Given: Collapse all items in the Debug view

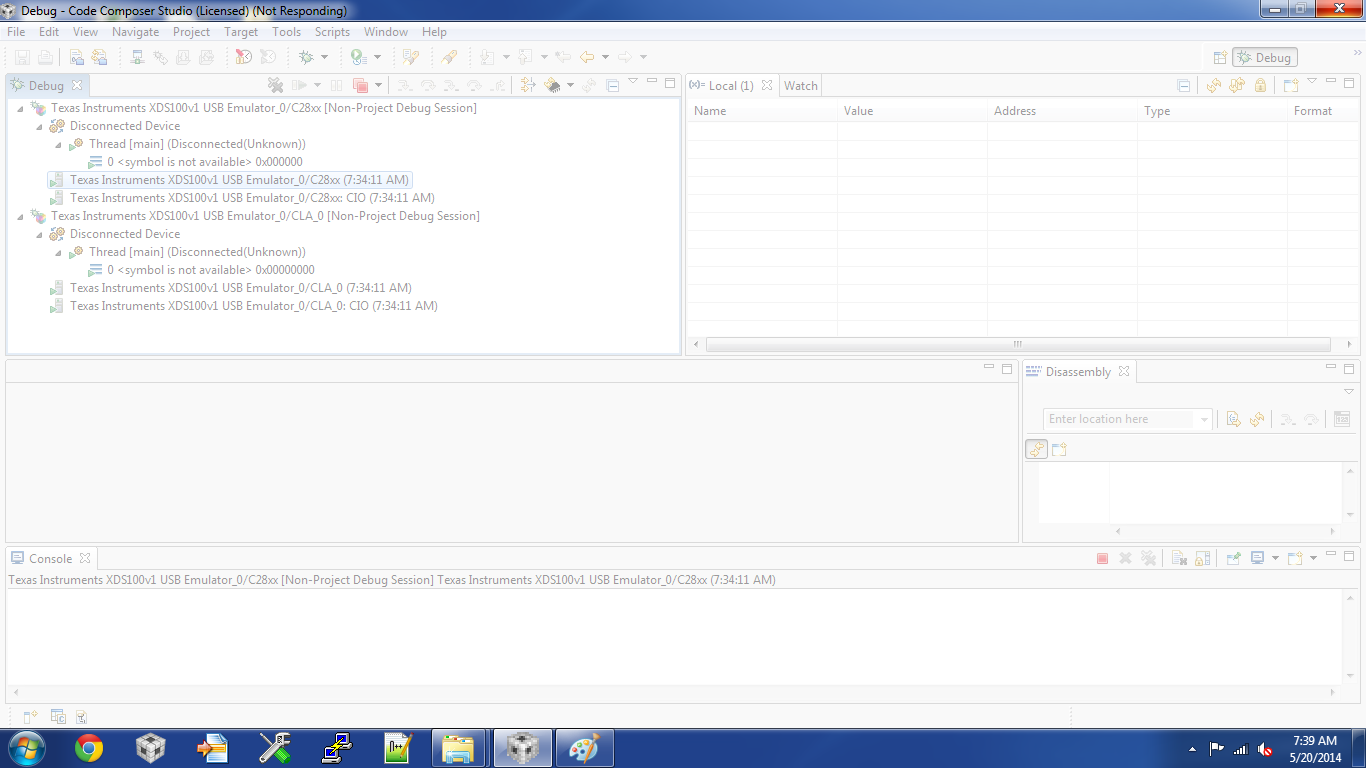Looking at the screenshot, I should [x=613, y=85].
